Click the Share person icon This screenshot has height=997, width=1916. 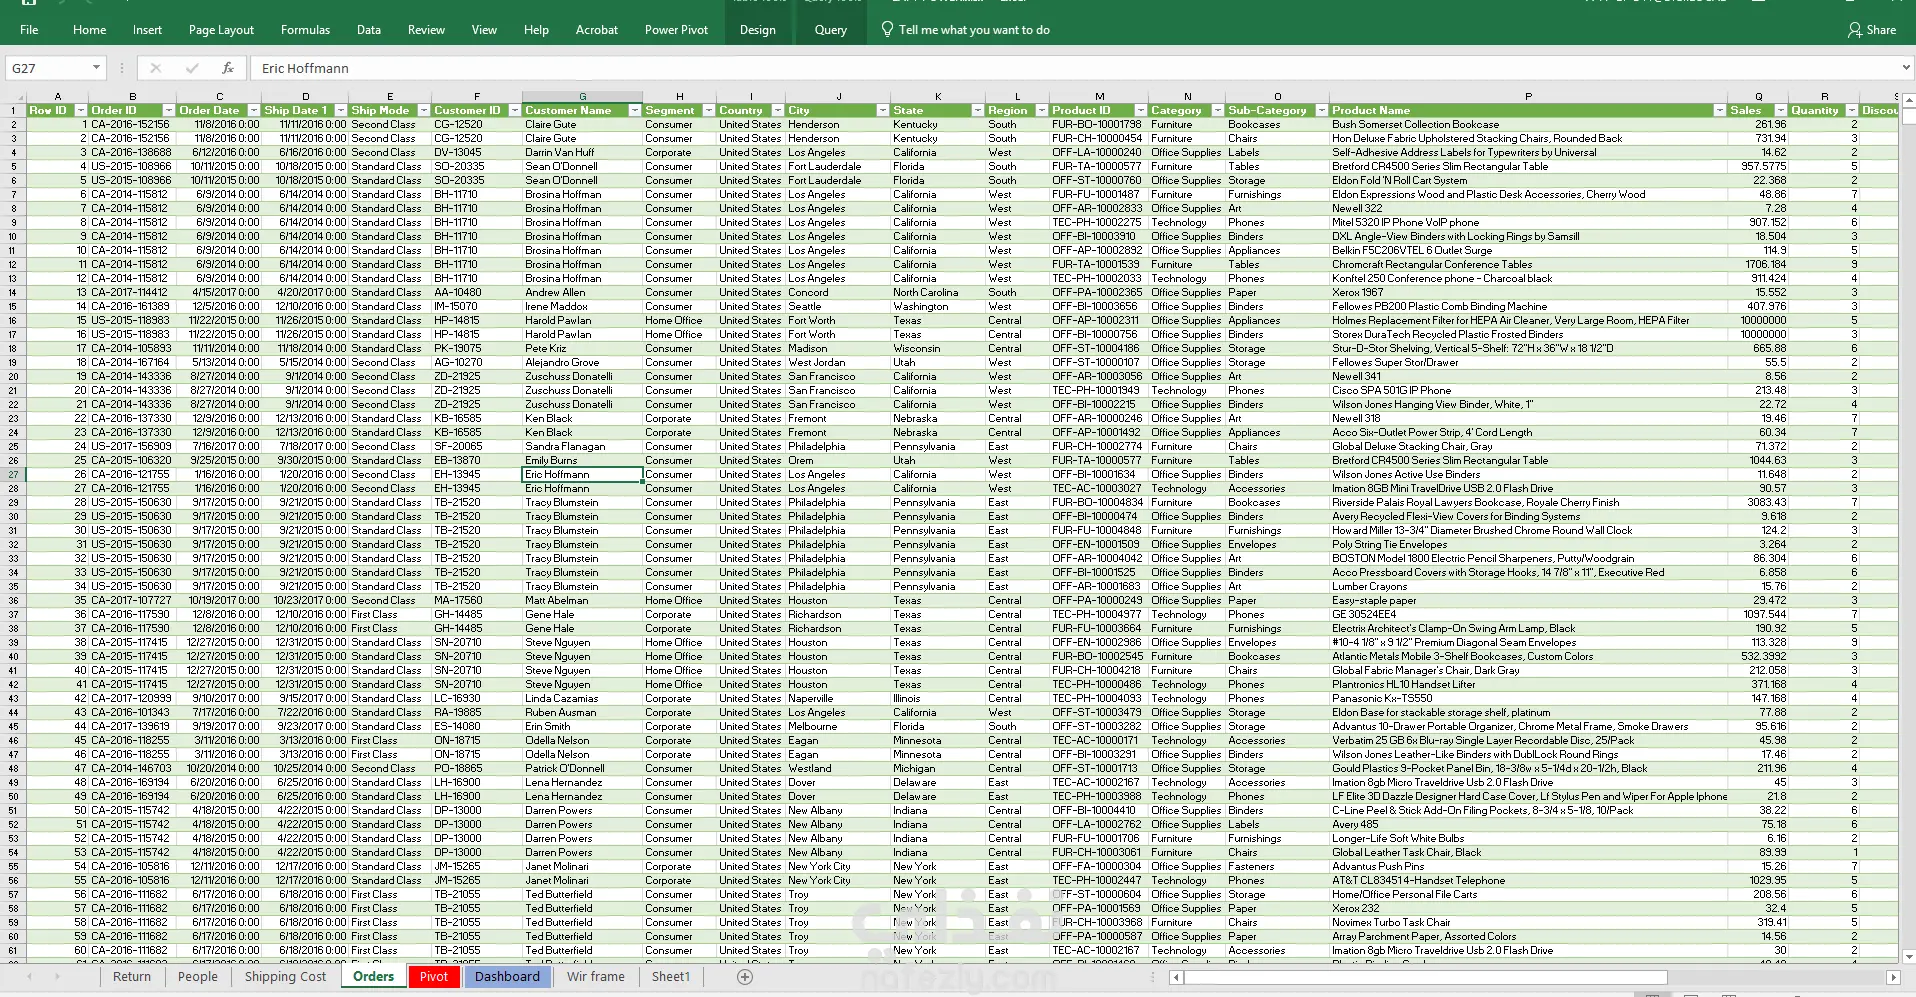point(1855,30)
